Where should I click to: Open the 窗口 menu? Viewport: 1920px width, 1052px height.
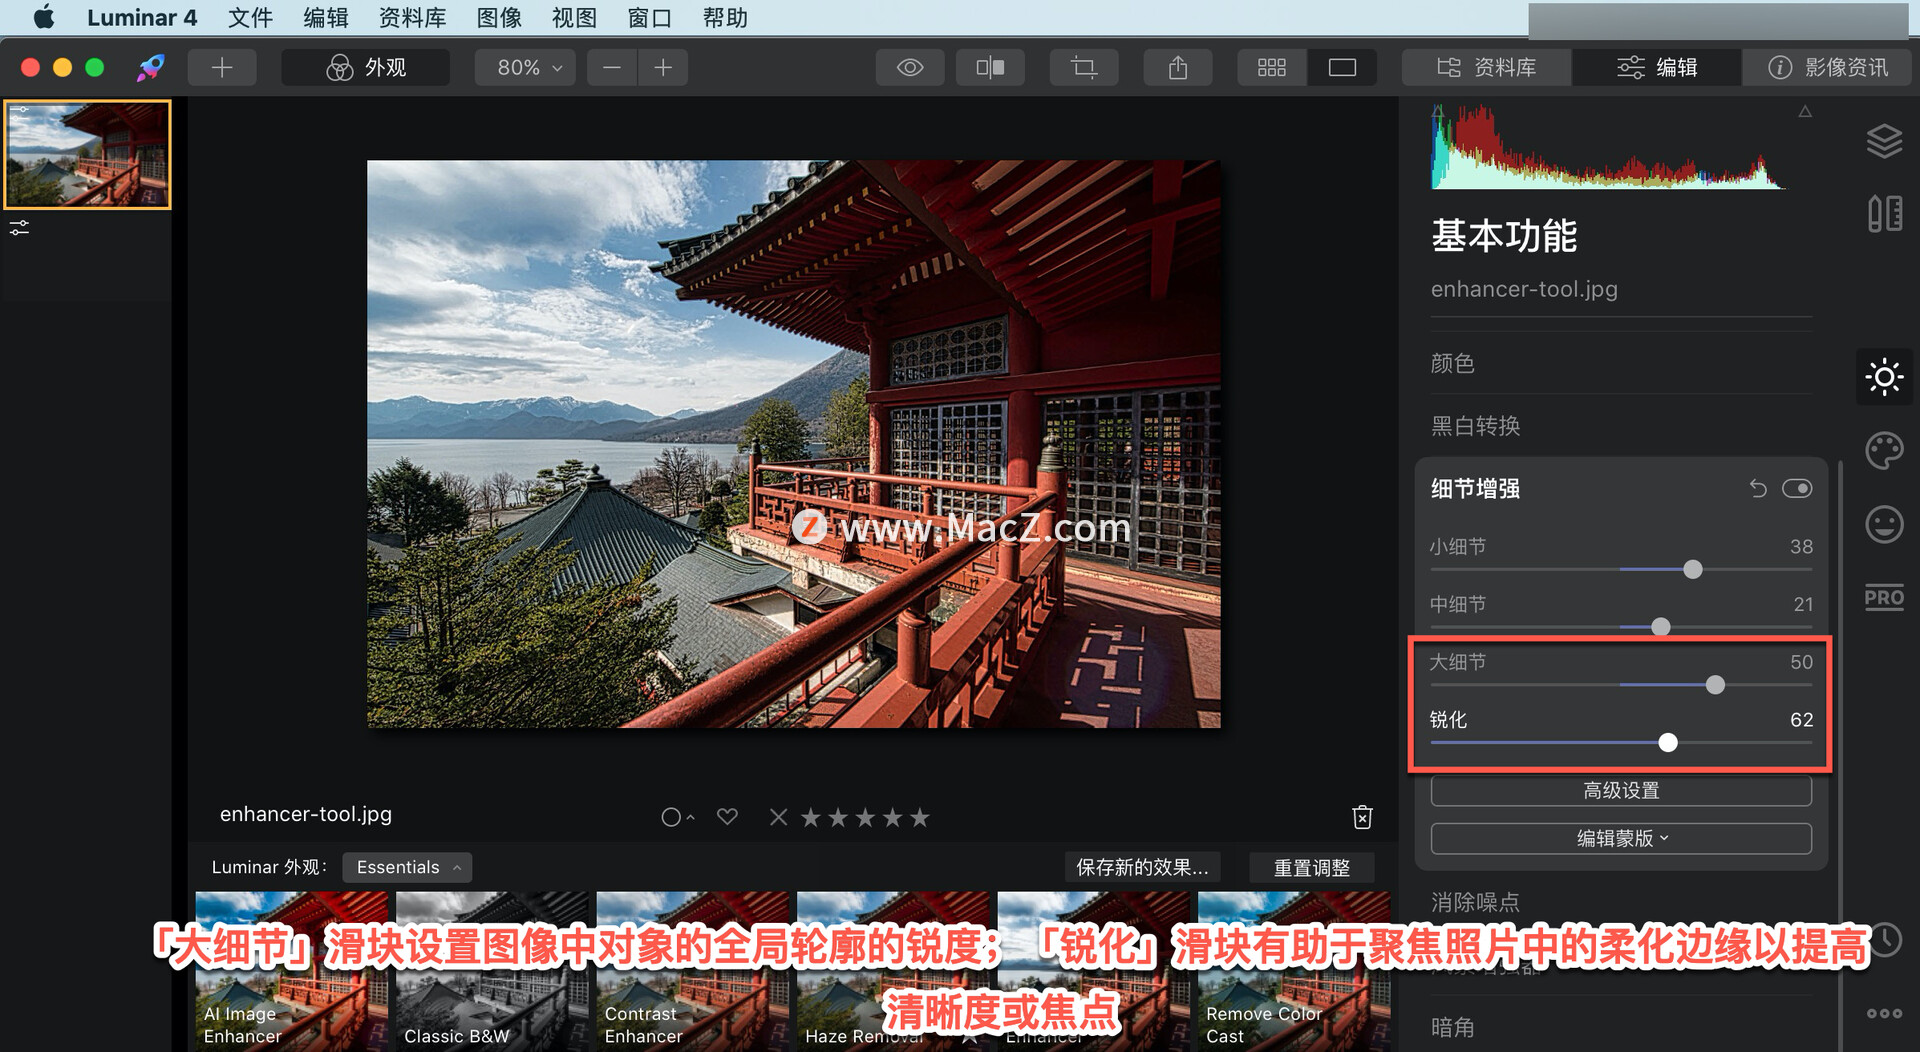click(649, 17)
